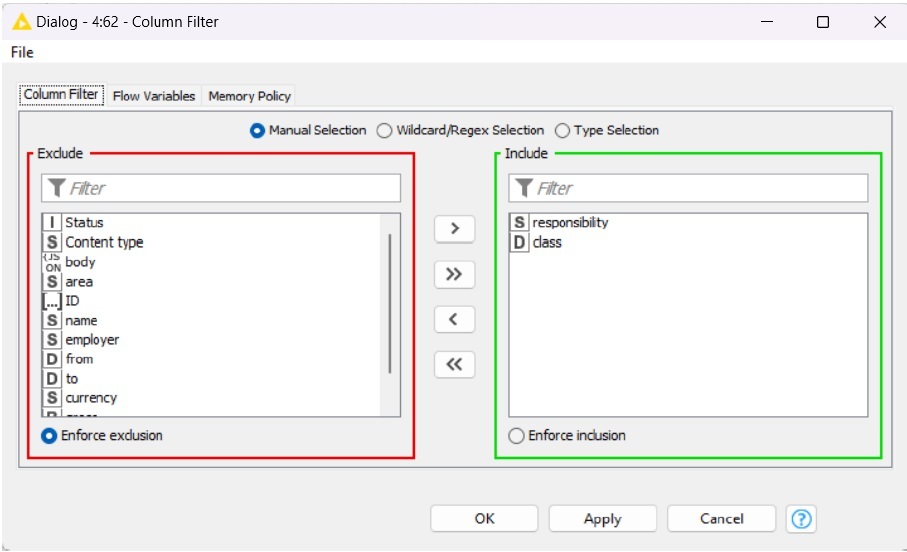Click the Apply button
The width and height of the screenshot is (907, 552).
click(x=602, y=519)
